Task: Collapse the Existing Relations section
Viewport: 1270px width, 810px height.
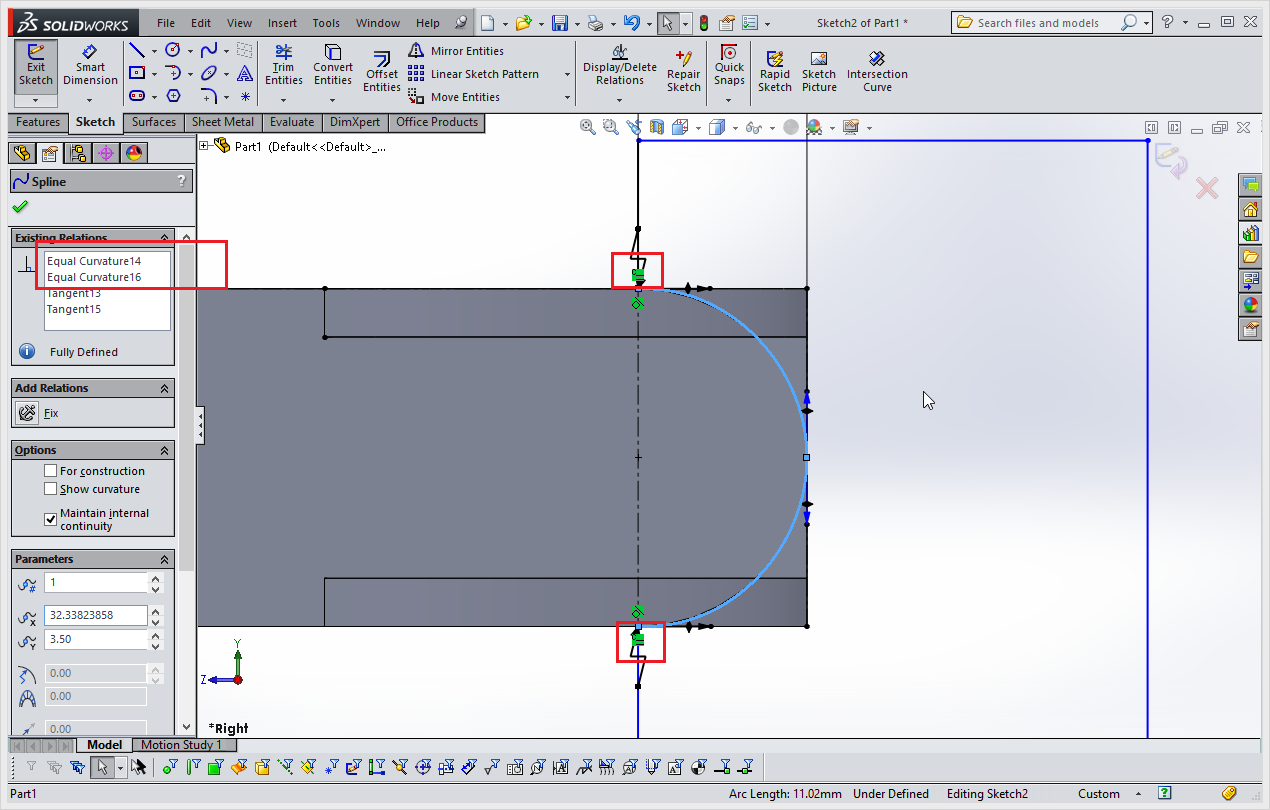Action: tap(165, 238)
